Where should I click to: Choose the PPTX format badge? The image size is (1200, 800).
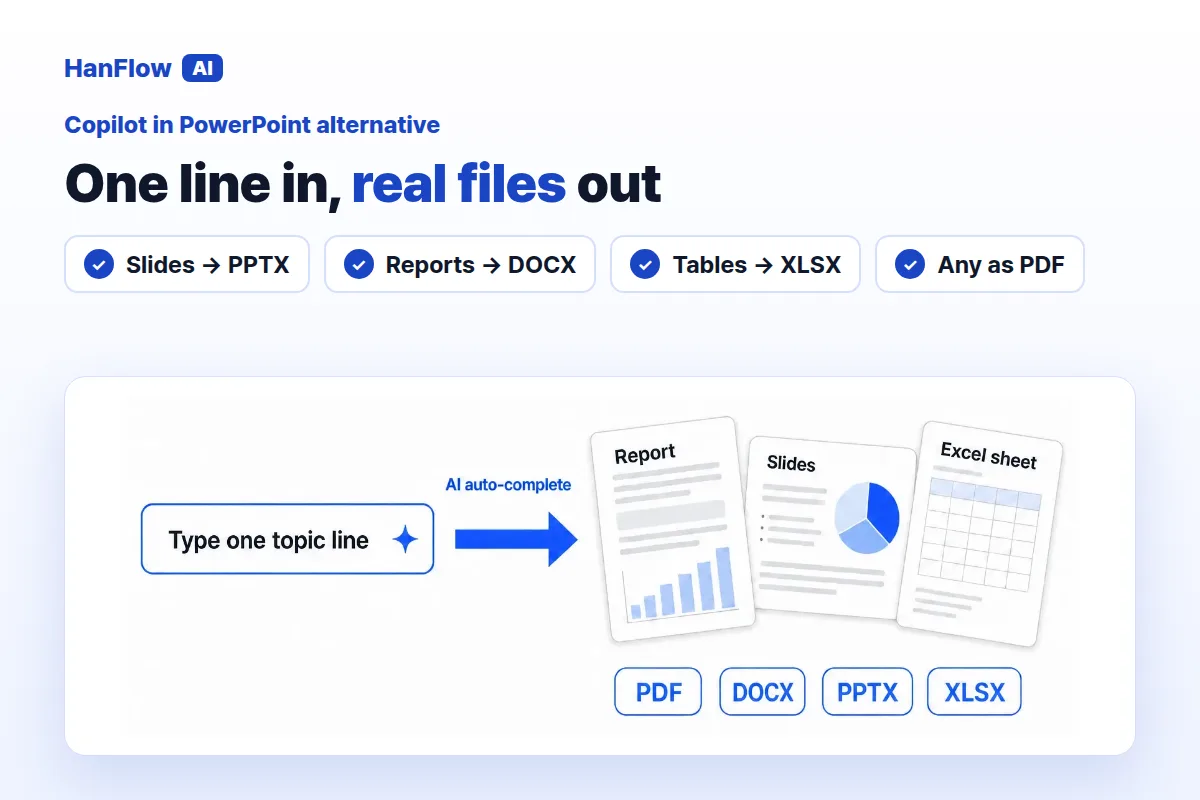tap(867, 692)
